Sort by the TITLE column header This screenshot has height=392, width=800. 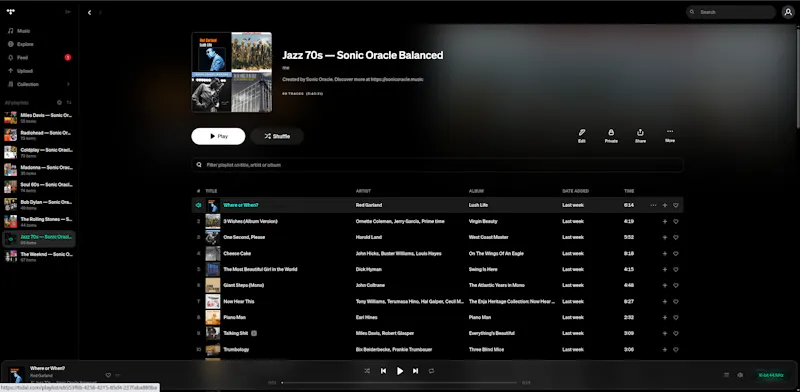tap(211, 191)
